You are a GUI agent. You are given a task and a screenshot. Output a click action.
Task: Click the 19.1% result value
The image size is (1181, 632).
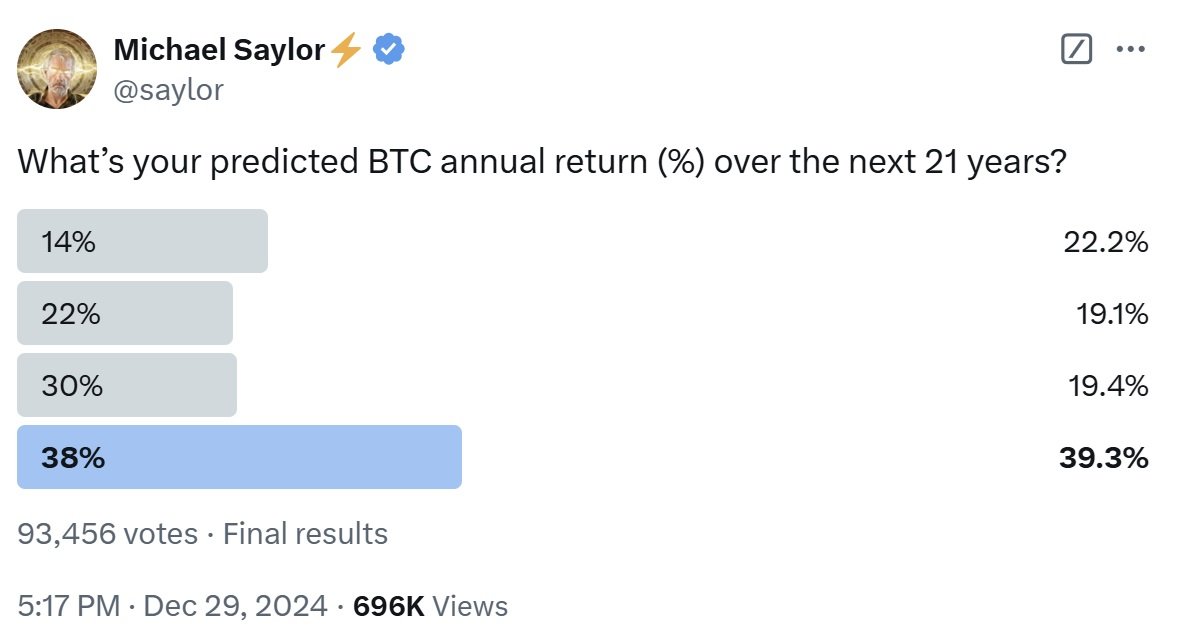(1112, 314)
